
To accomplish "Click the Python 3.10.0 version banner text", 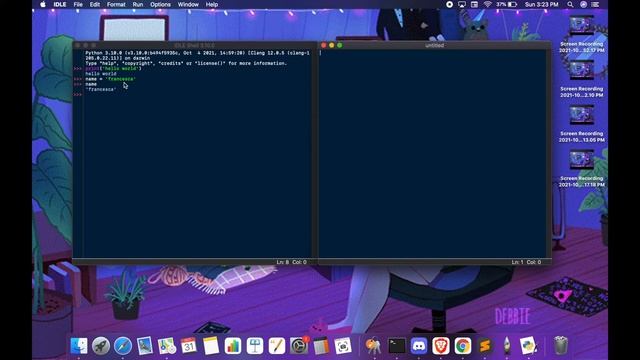I will click(197, 56).
